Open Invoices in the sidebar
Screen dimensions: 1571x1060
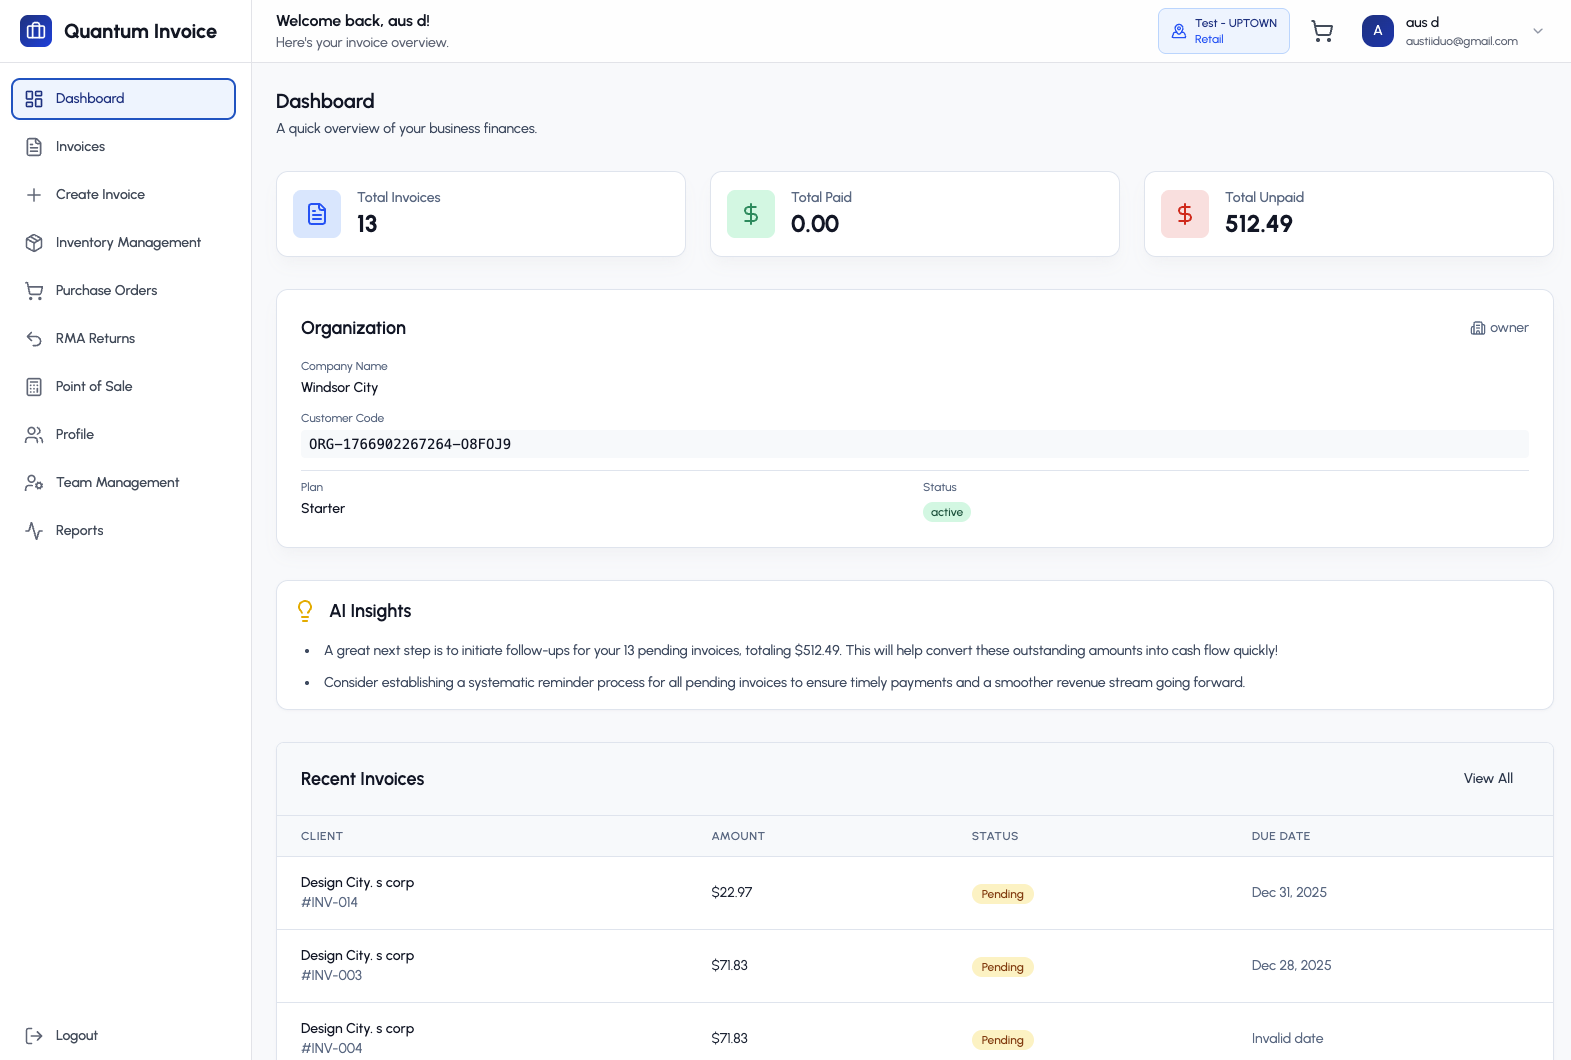(80, 147)
